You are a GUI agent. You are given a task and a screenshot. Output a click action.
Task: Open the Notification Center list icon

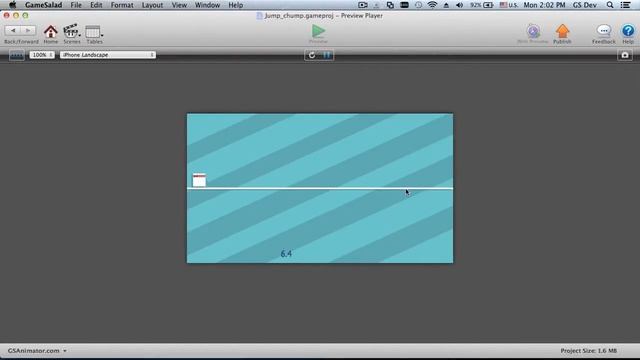(625, 5)
